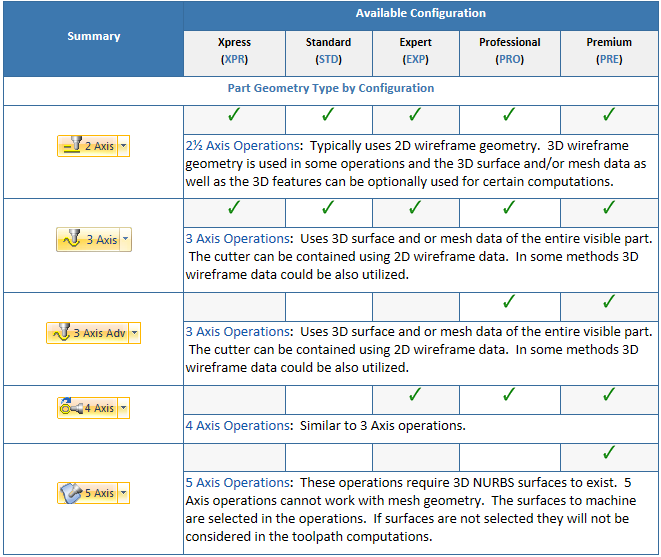Screen dimensions: 661x557
Task: Expand the 3 Axis Adv dropdown arrow
Action: coord(135,333)
